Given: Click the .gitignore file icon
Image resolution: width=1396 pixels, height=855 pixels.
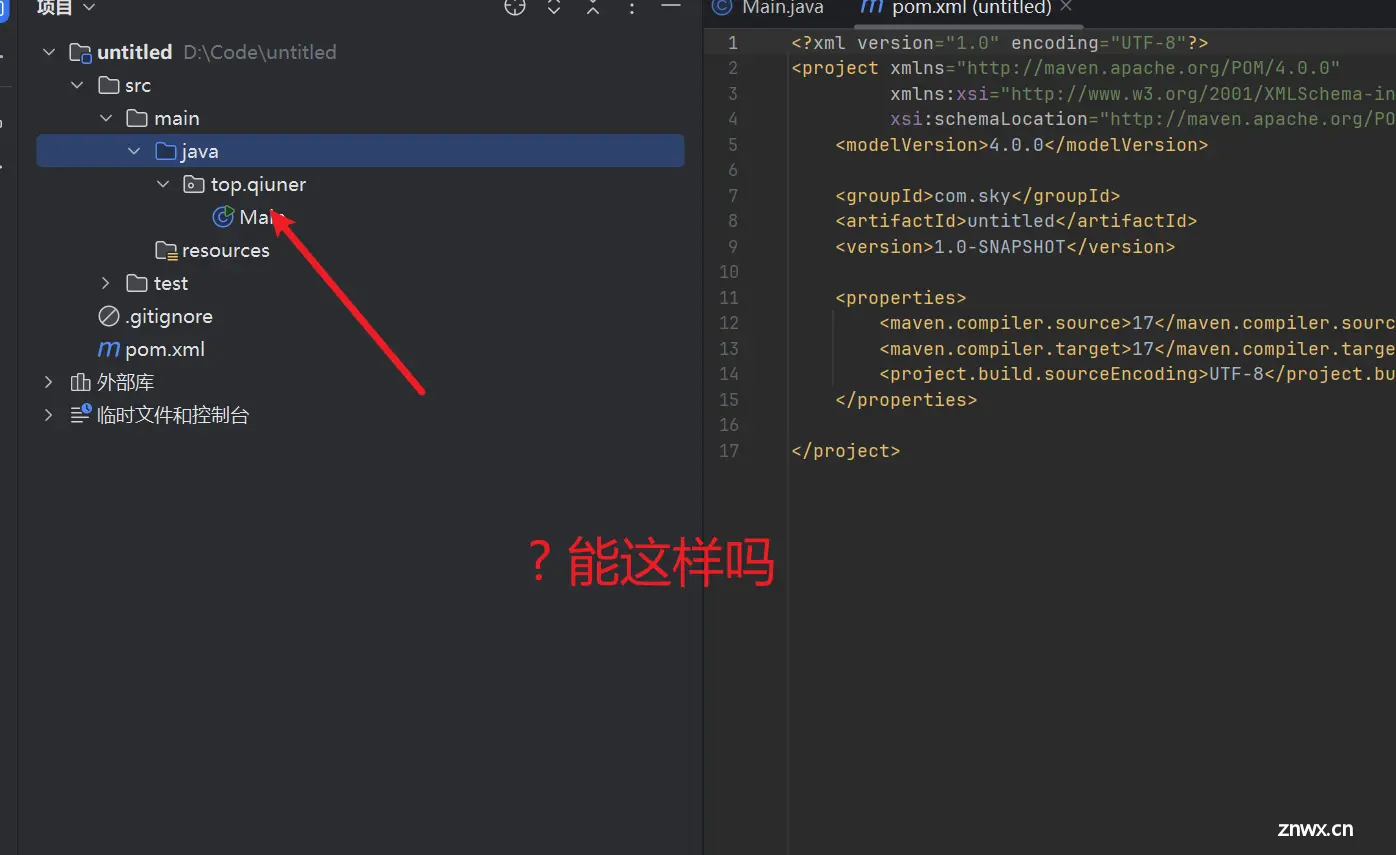Looking at the screenshot, I should pos(109,316).
